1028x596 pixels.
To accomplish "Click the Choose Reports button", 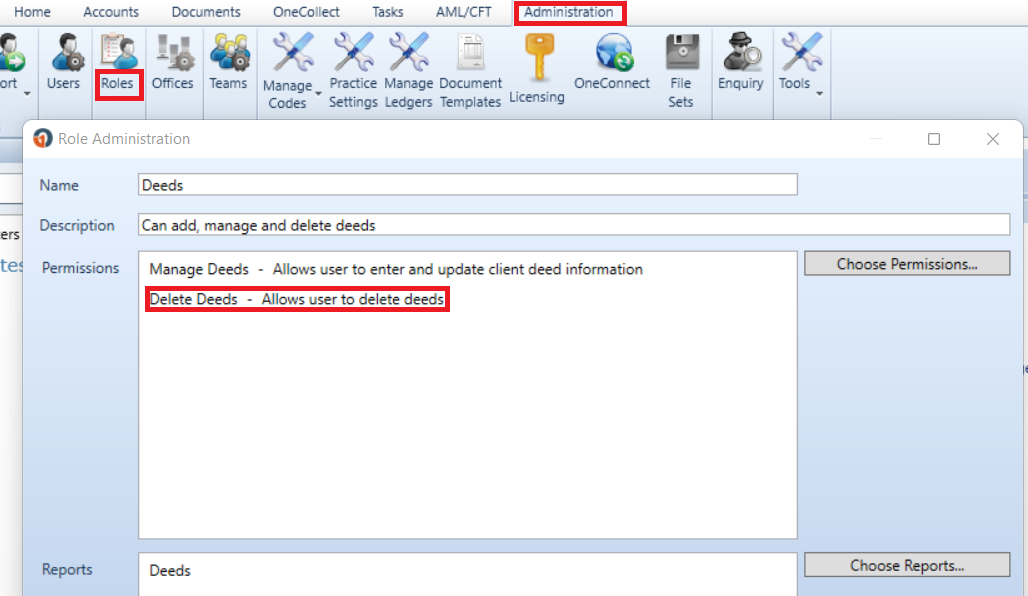I will [907, 565].
